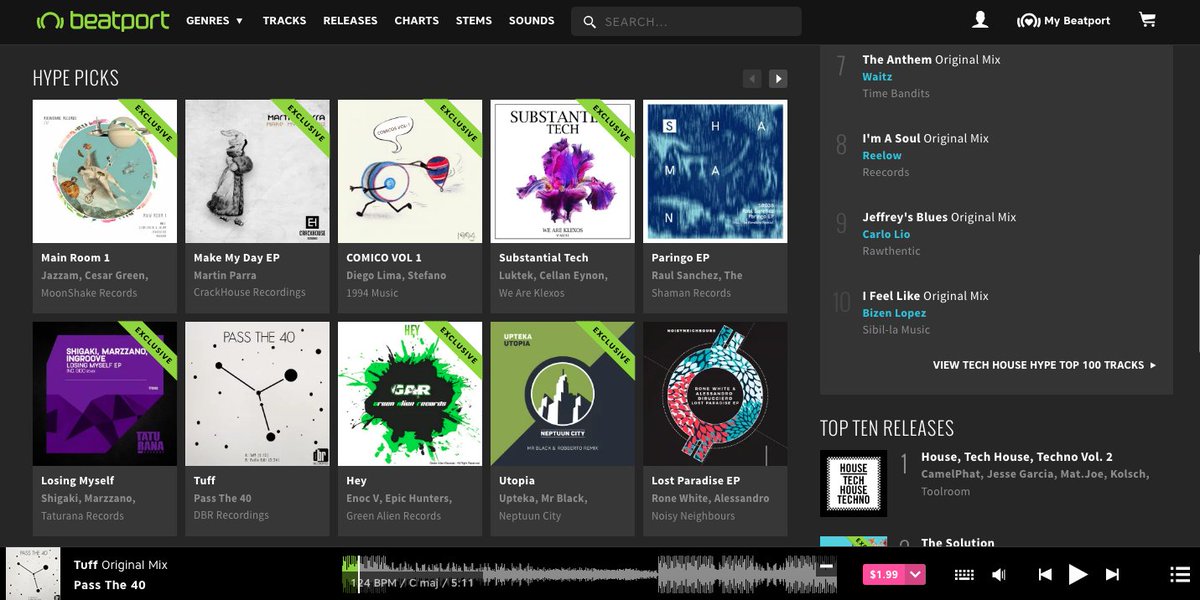
Task: Open Shaman Records label link
Action: (x=691, y=293)
